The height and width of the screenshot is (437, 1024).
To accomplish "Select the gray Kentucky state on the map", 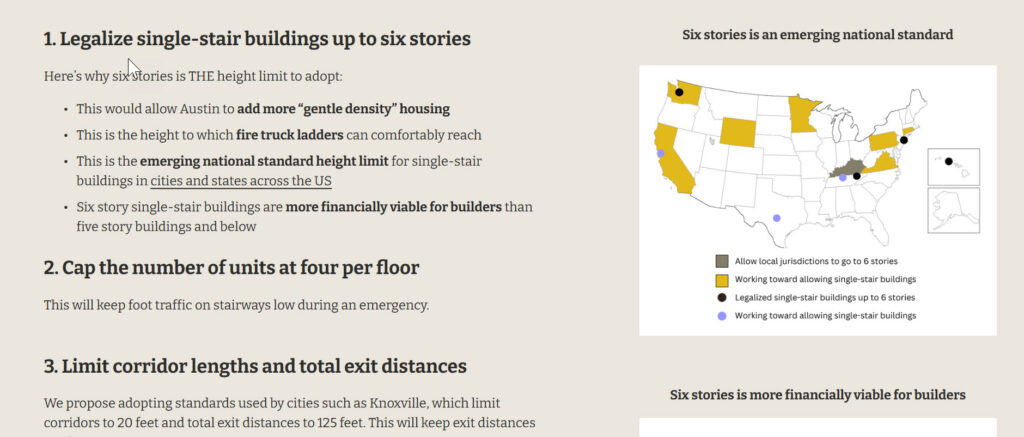I will pyautogui.click(x=851, y=167).
